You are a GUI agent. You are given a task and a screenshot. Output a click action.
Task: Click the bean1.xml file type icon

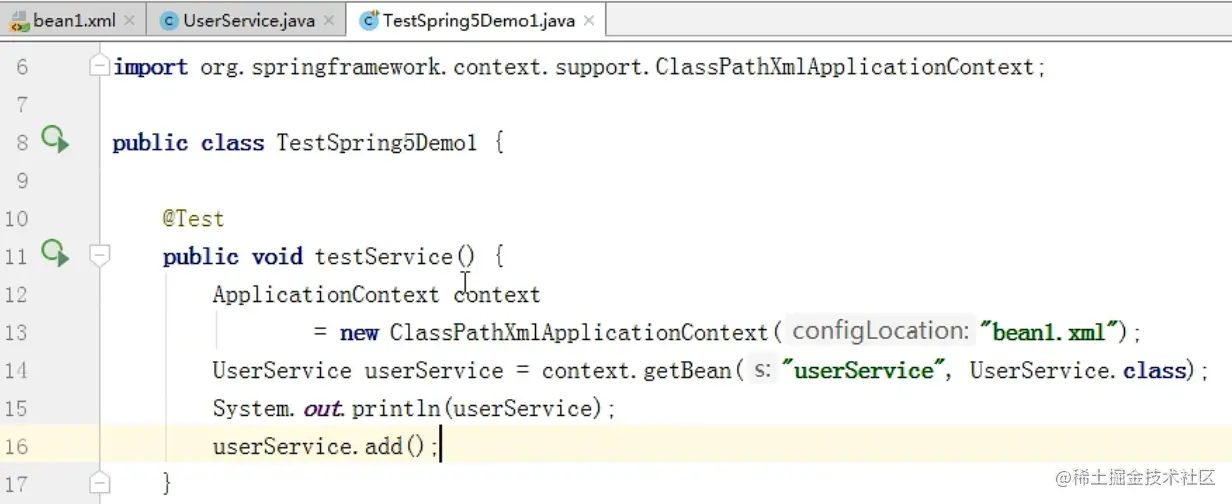coord(20,20)
